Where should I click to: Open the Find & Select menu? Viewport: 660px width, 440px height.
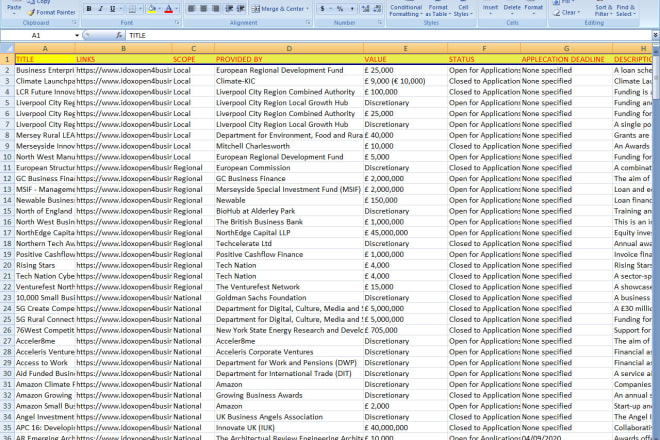(626, 9)
